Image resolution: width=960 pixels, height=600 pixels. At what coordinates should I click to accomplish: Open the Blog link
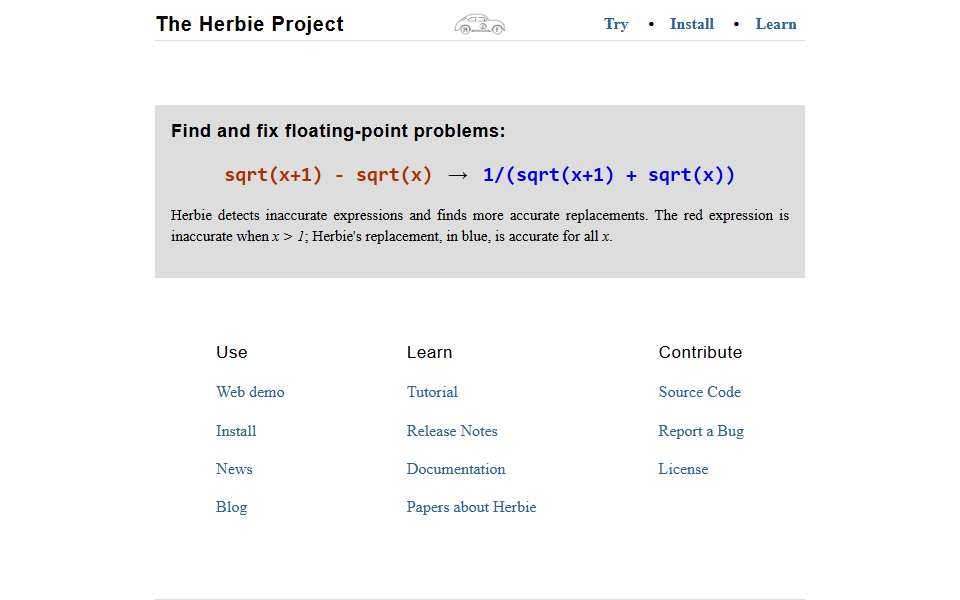click(x=231, y=508)
